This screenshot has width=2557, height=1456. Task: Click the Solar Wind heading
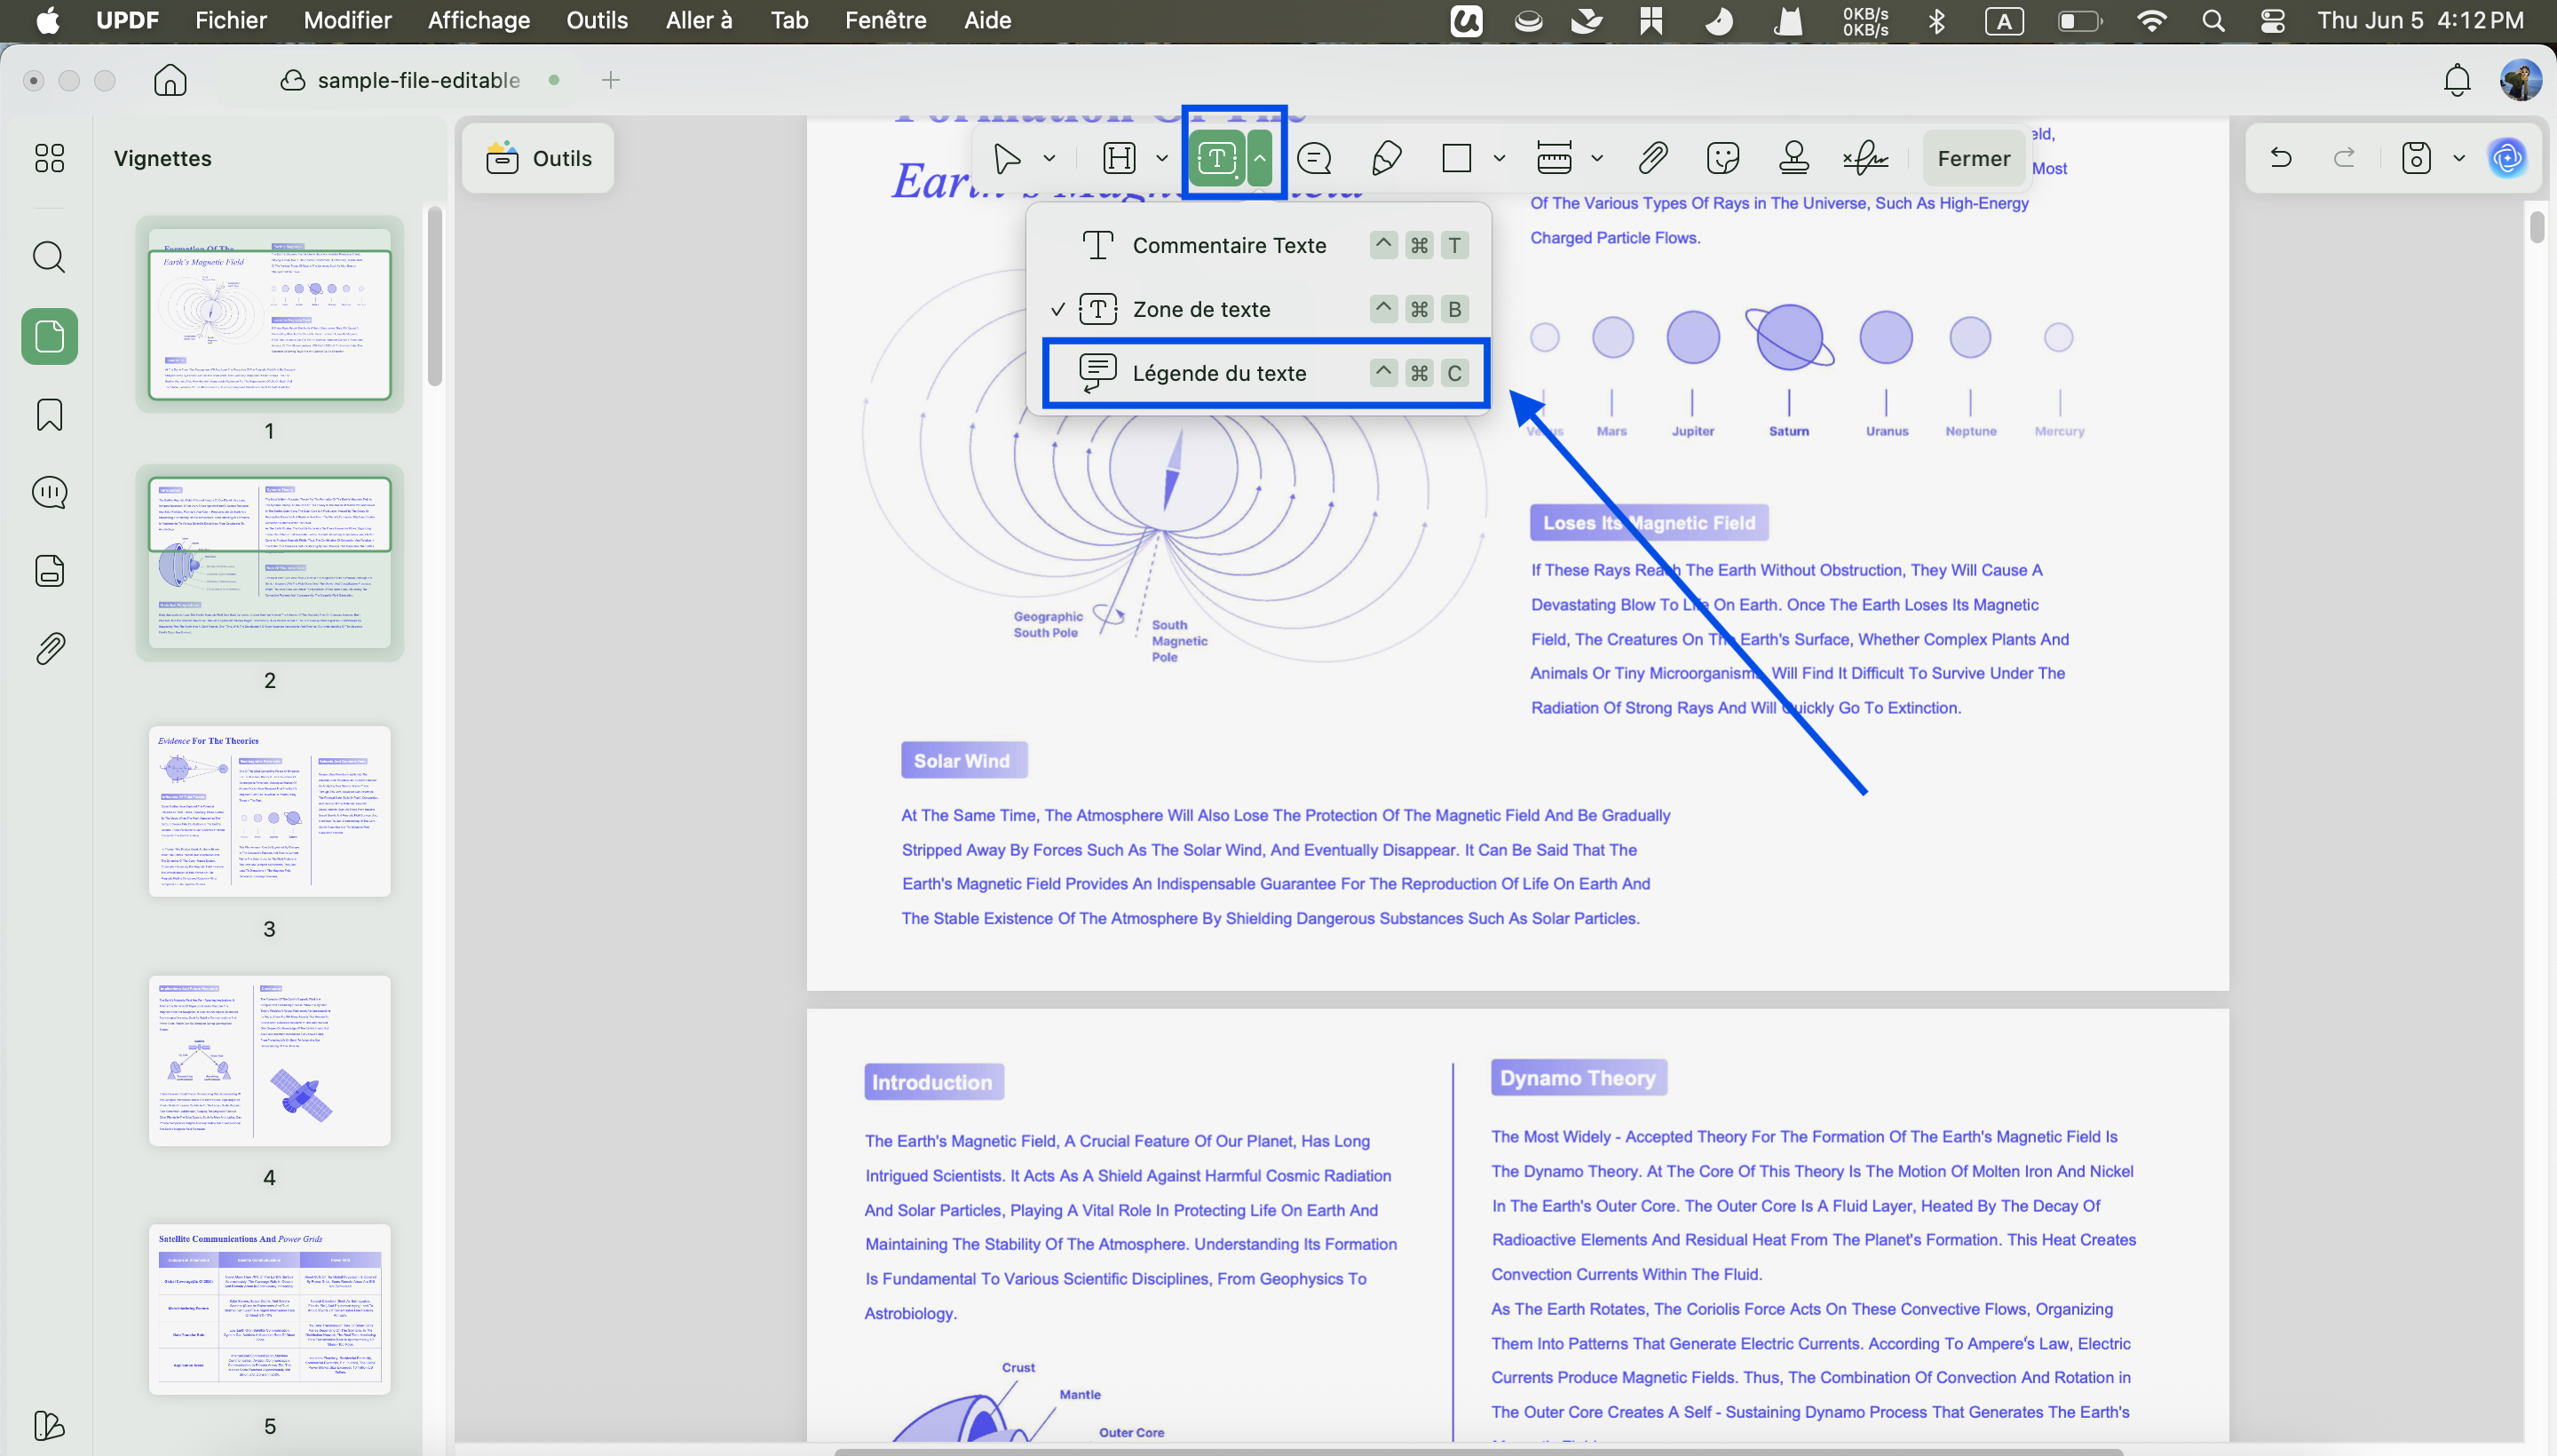[962, 760]
